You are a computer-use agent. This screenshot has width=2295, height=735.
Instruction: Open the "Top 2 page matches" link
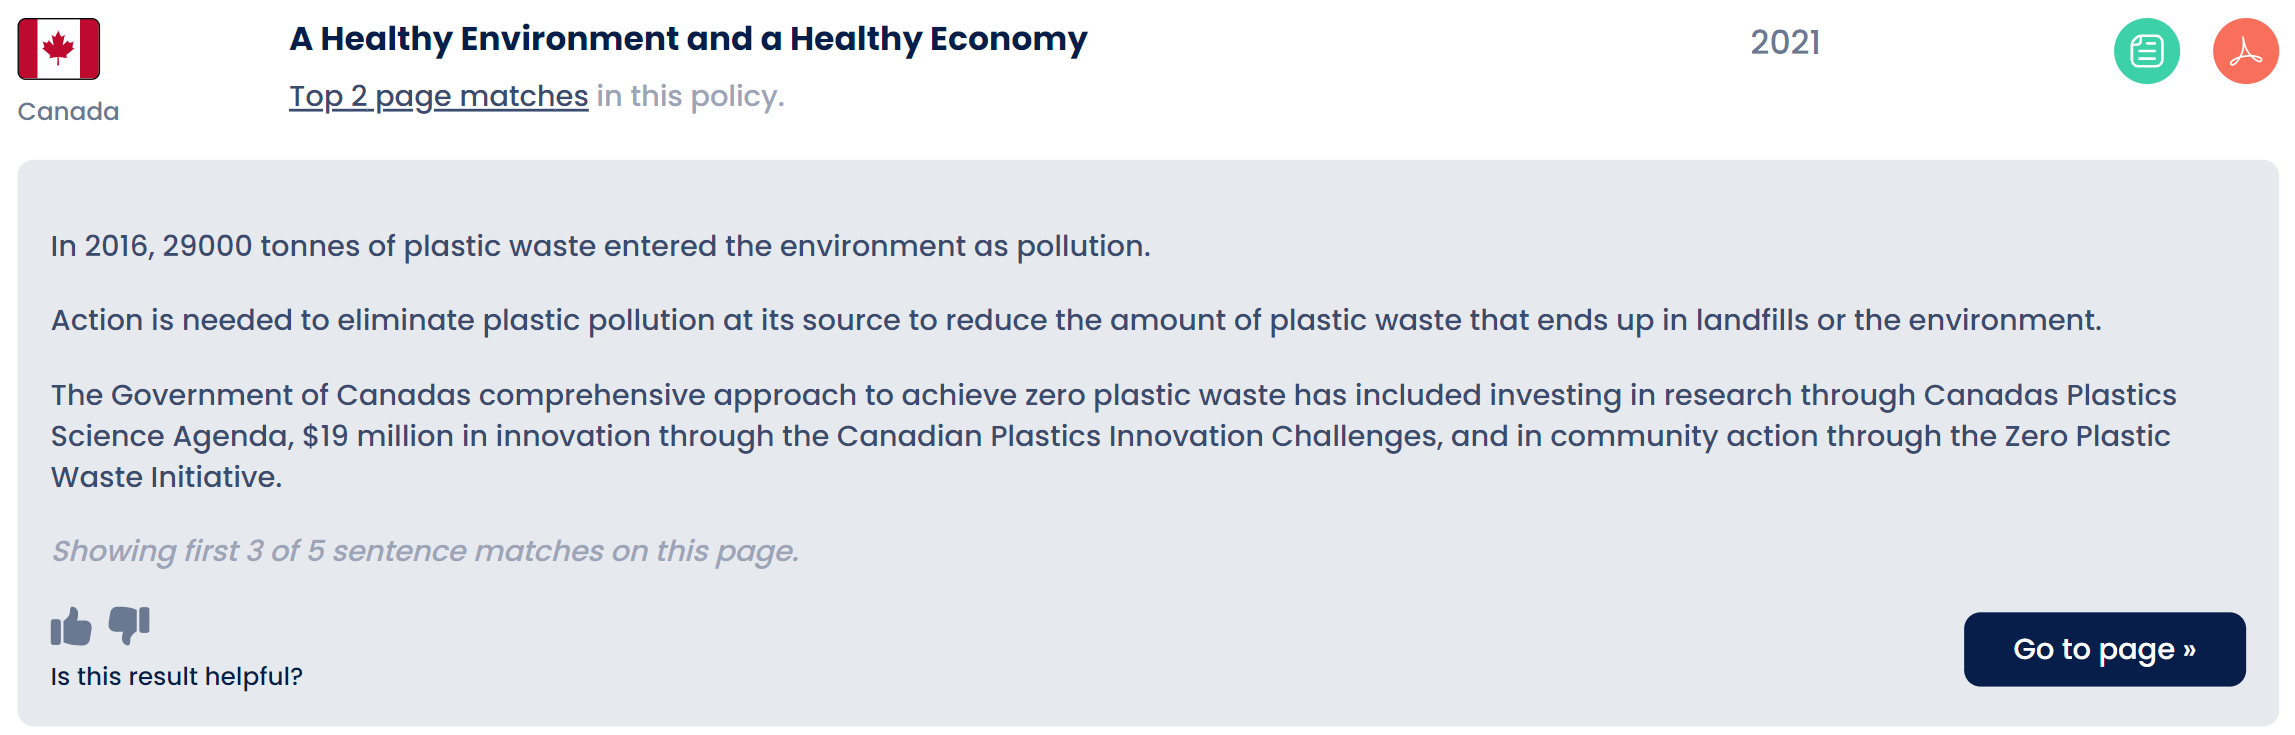[438, 96]
